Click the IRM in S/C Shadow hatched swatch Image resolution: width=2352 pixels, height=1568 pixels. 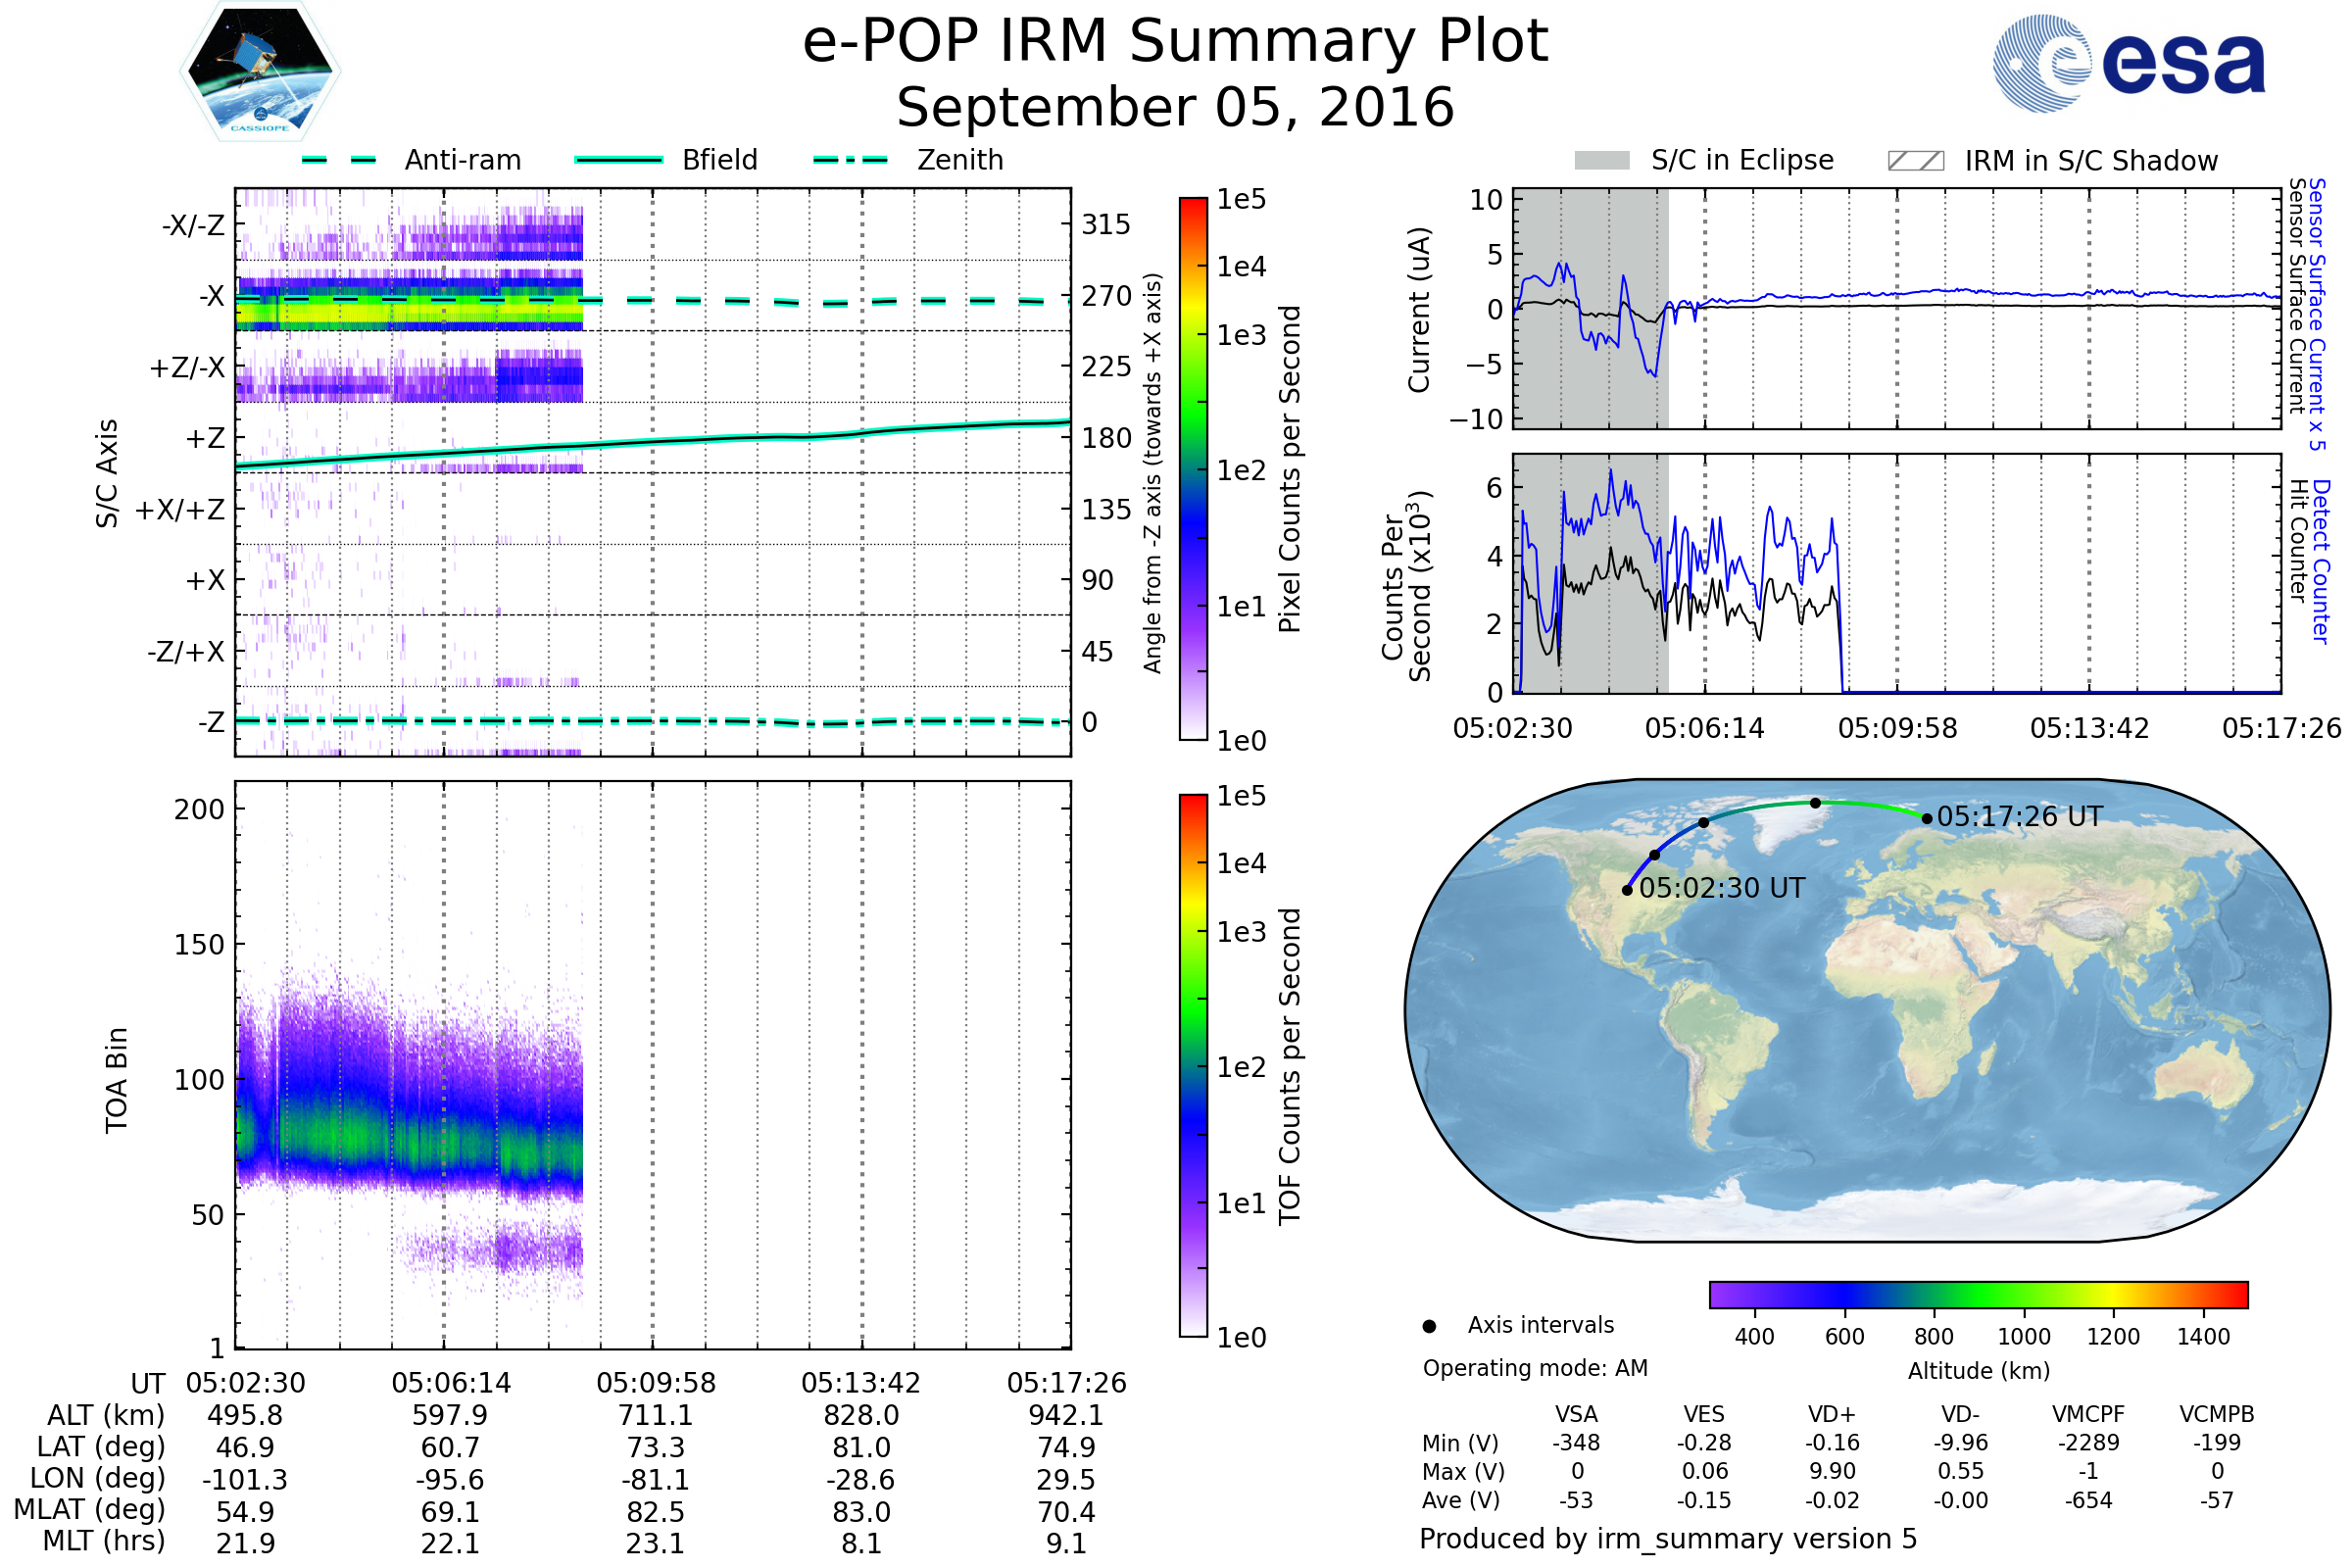click(x=1915, y=161)
